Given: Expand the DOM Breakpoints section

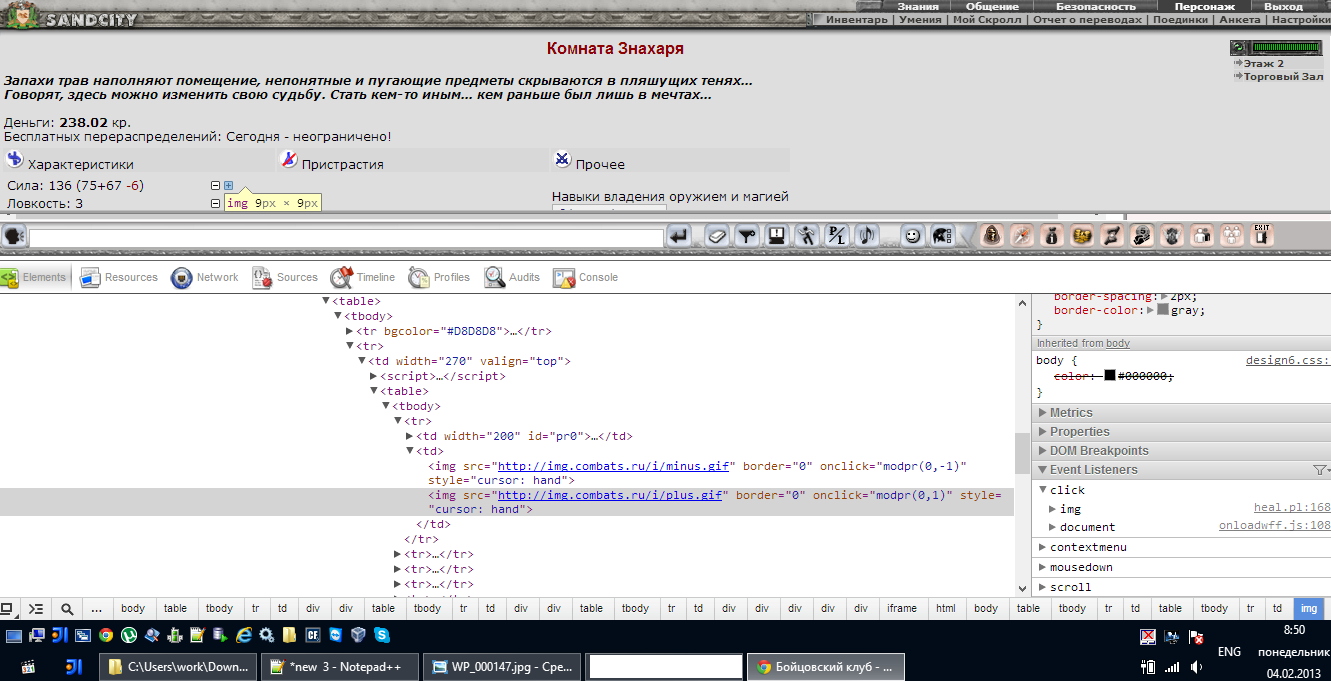Looking at the screenshot, I should coord(1181,451).
